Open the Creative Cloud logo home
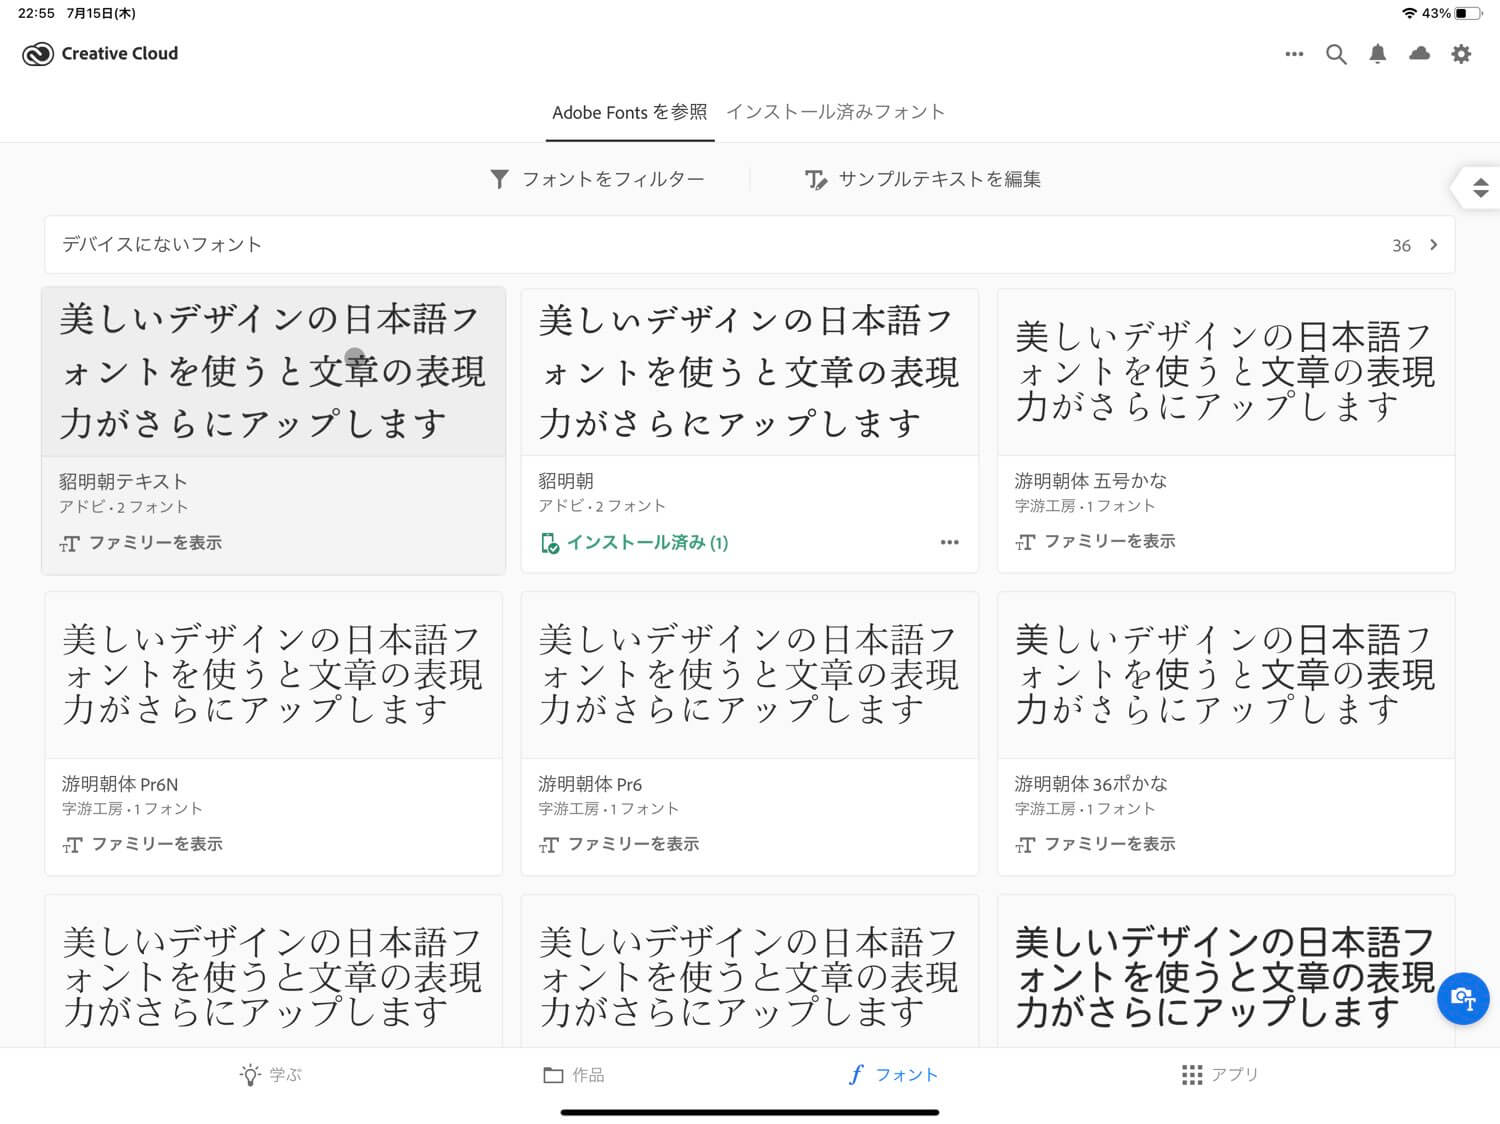This screenshot has height=1124, width=1500. [38, 54]
